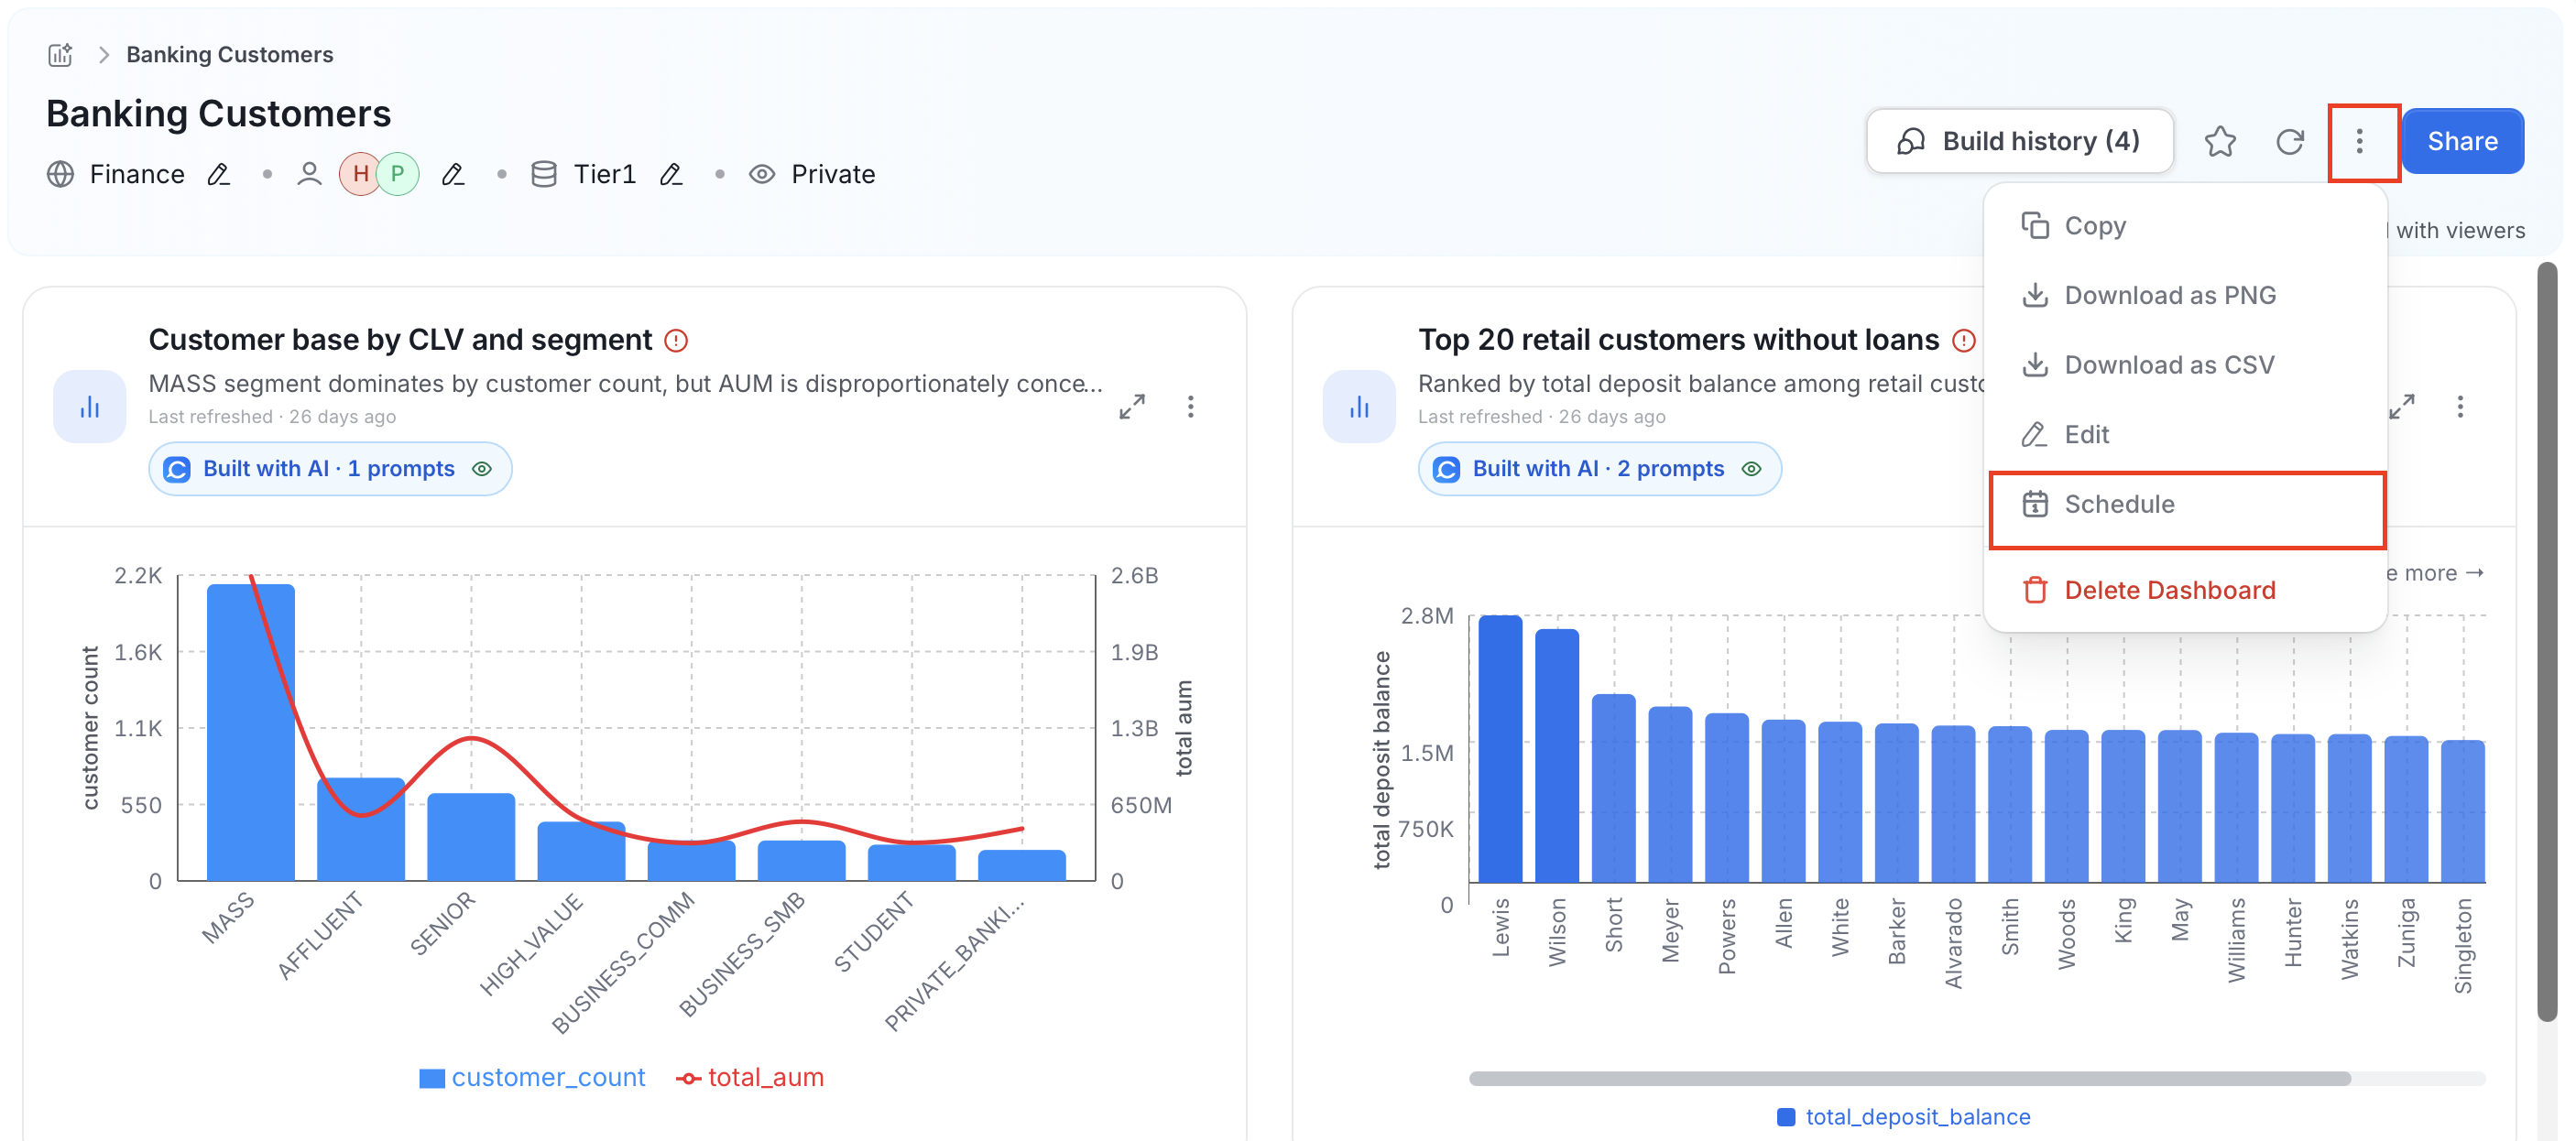Toggle eye icon in 2 prompts badge
2576x1141 pixels.
(x=1752, y=469)
